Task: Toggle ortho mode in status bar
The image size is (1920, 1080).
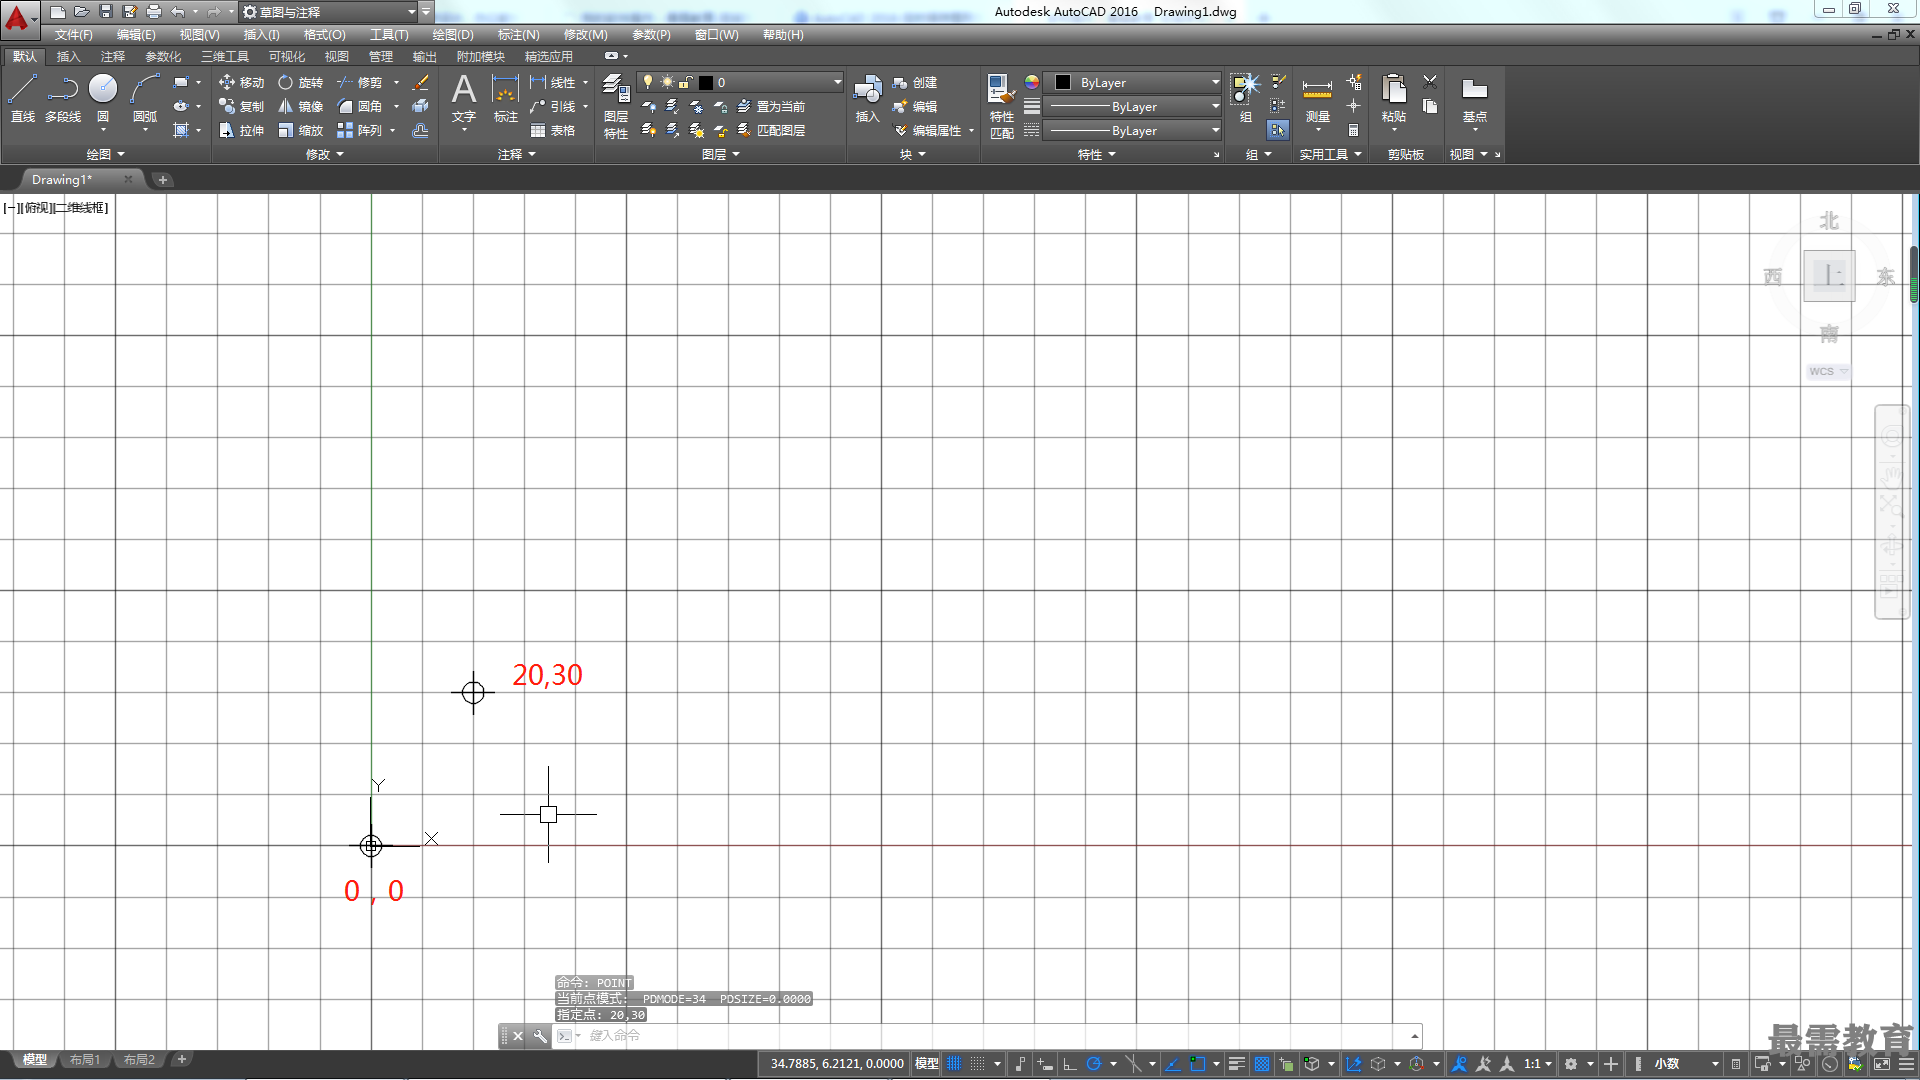Action: (x=1070, y=1064)
